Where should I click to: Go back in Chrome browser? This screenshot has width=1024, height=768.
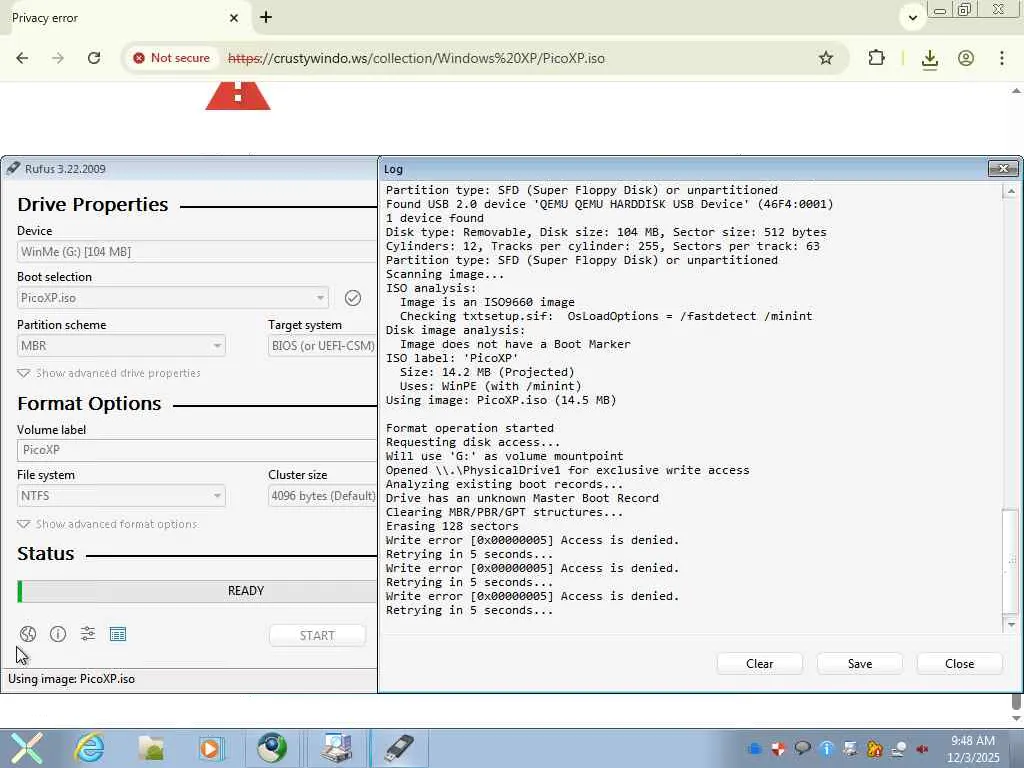click(x=22, y=58)
